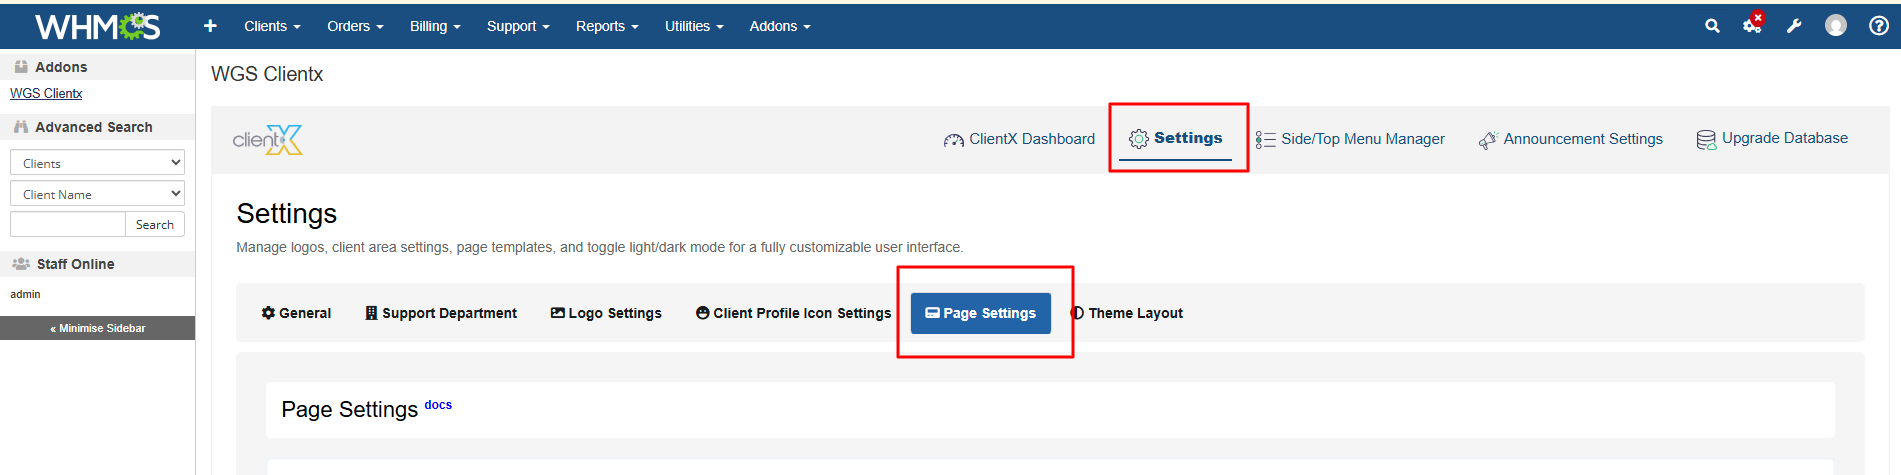This screenshot has width=1901, height=475.
Task: Click the plus add-new icon
Action: point(210,26)
